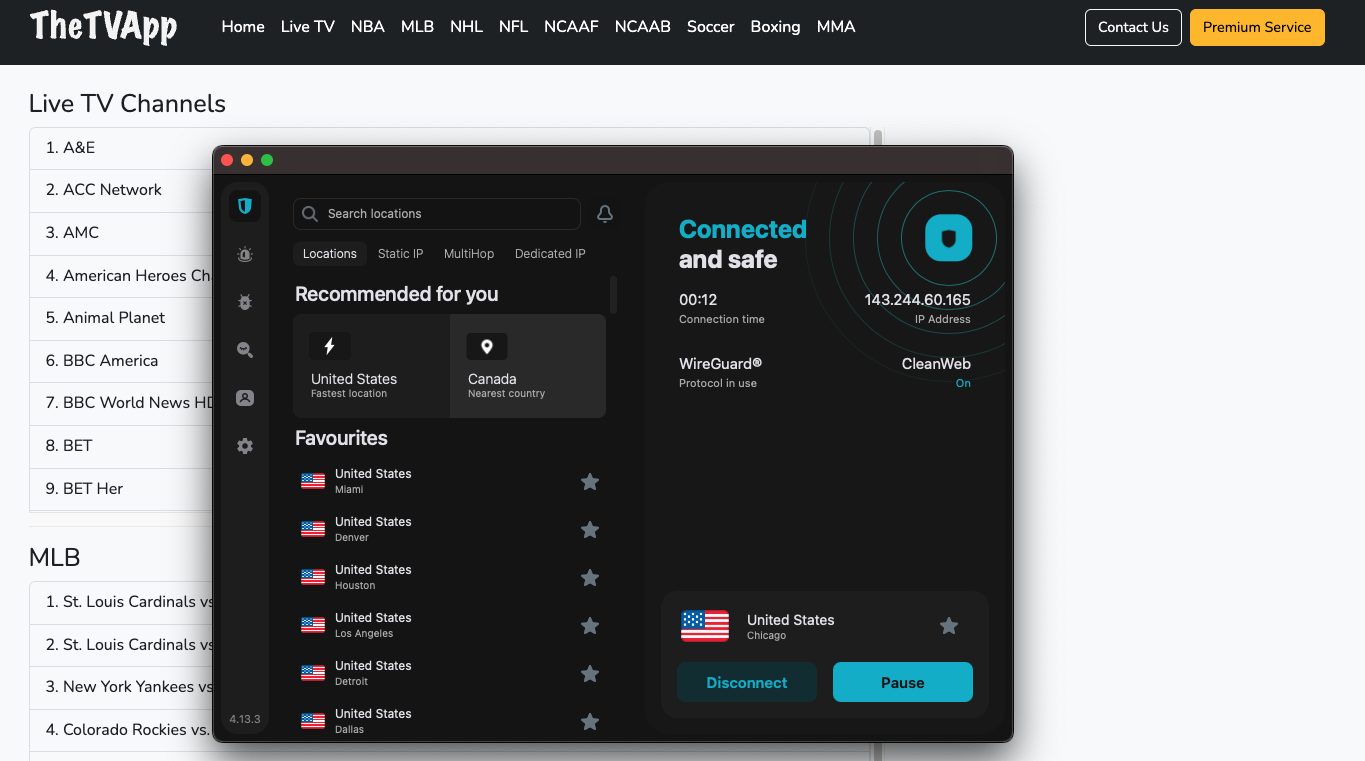Open notifications via the bell icon

[604, 213]
